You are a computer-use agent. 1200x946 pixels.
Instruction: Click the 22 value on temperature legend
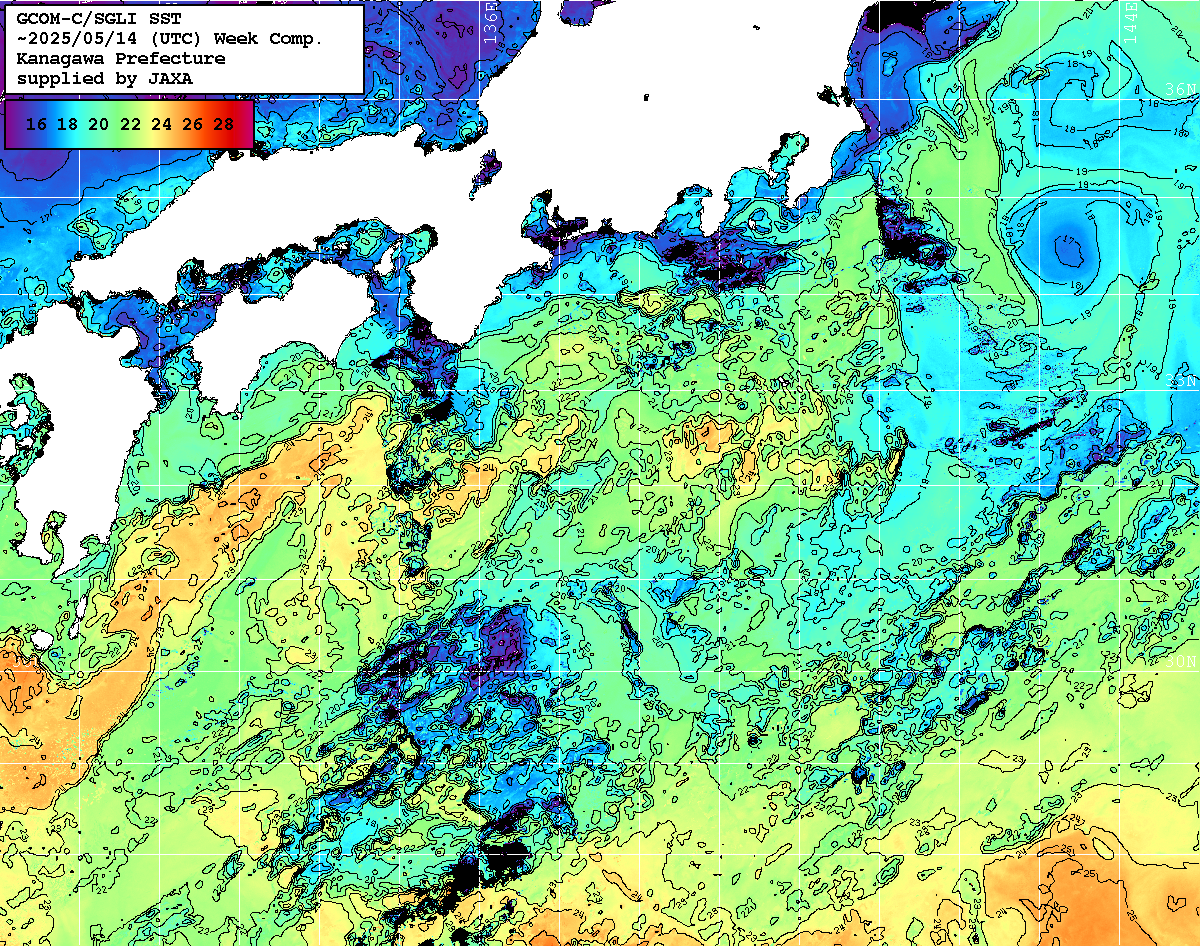click(x=130, y=124)
